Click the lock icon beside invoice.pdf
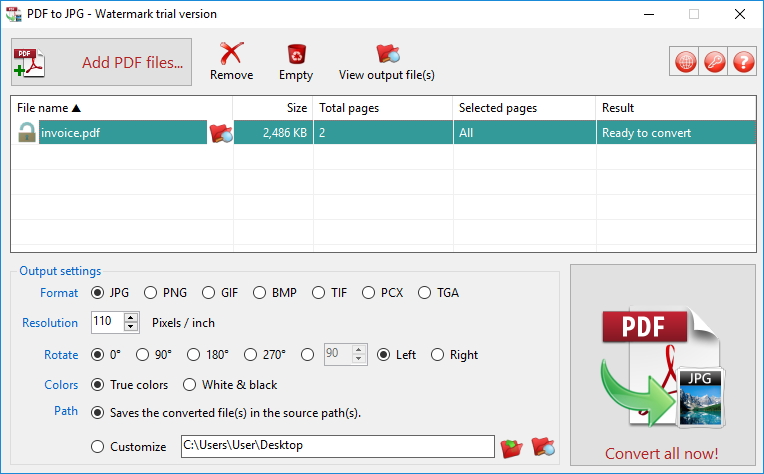 (x=27, y=133)
